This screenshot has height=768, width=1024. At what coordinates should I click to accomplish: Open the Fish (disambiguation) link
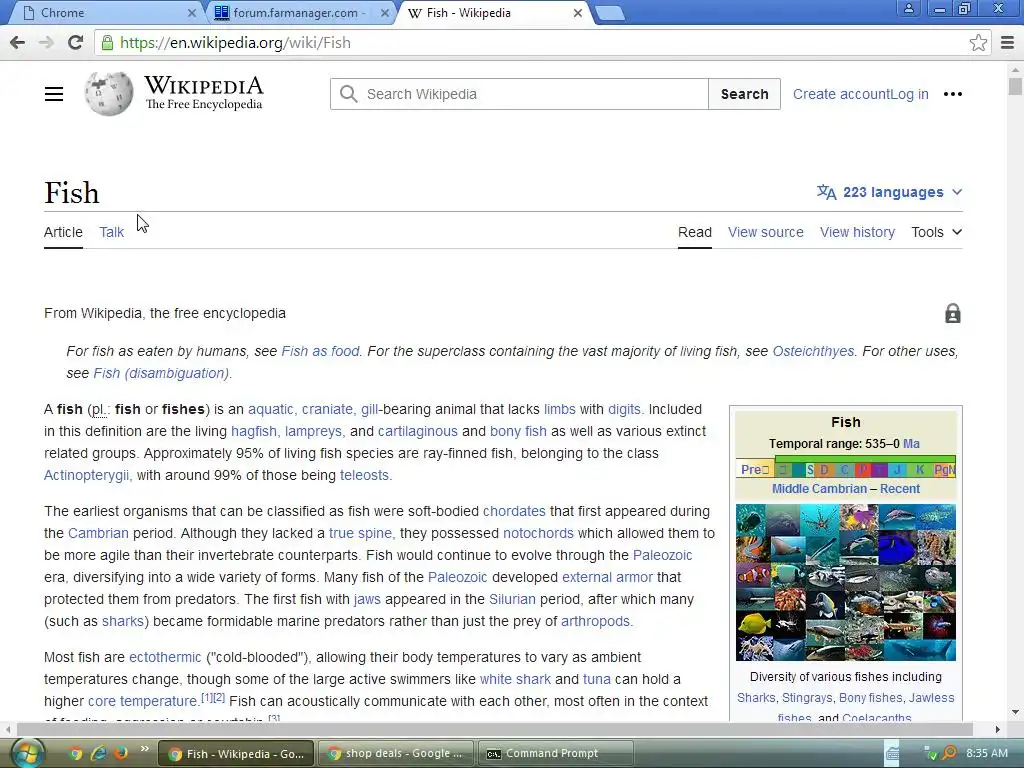tap(161, 374)
